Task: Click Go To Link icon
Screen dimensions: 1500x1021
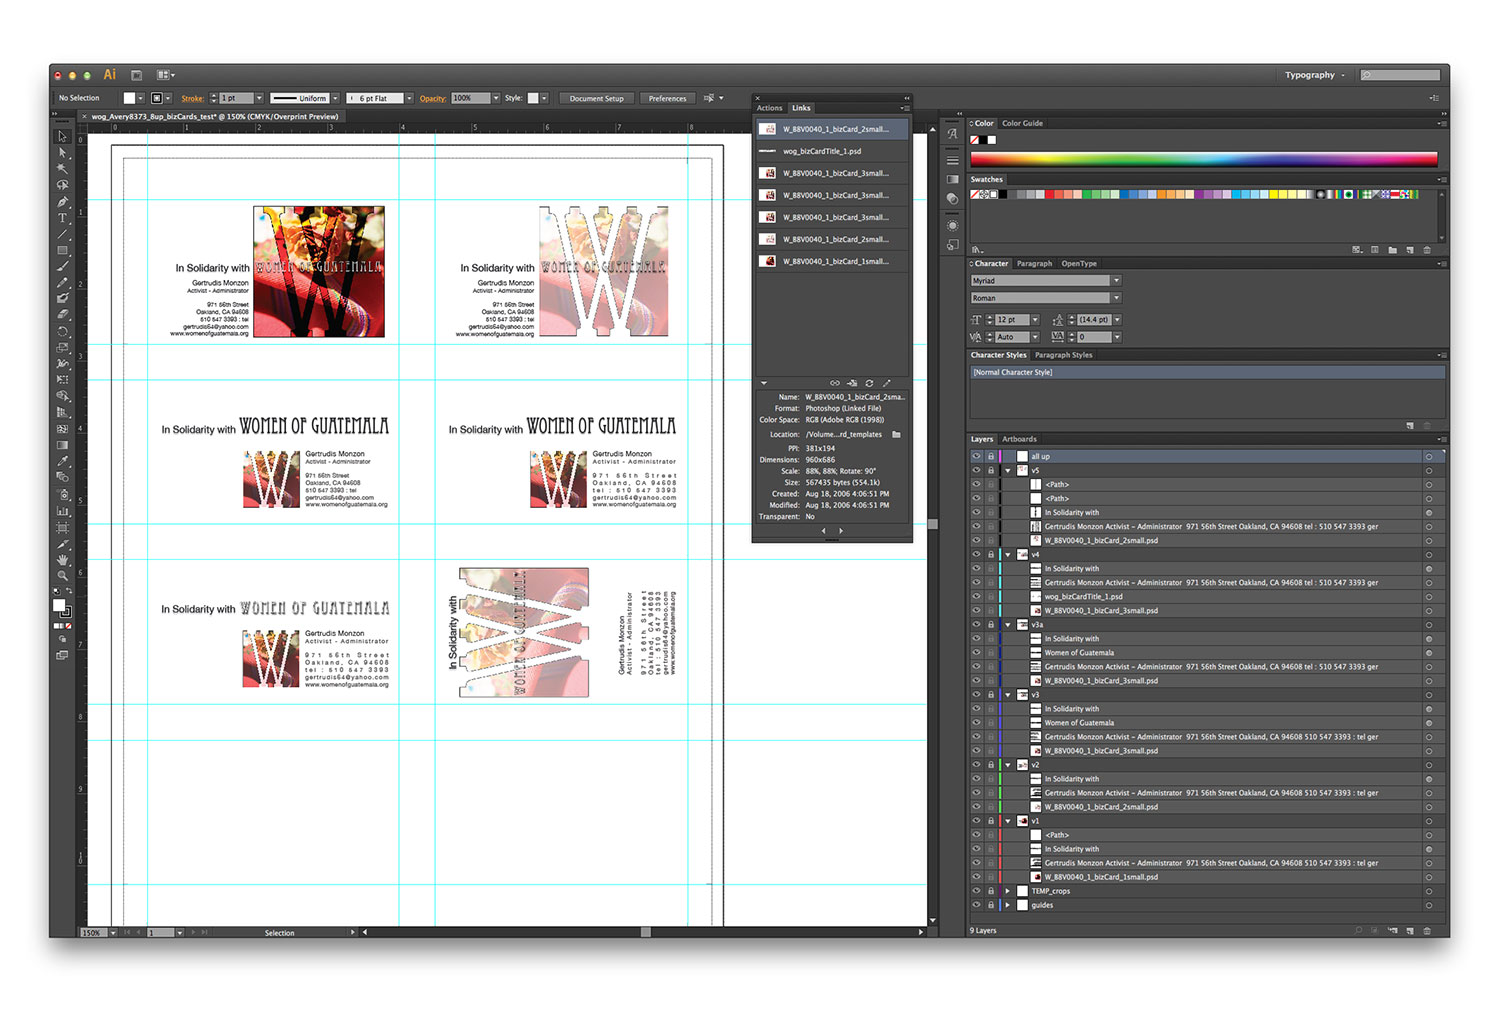Action: coord(852,383)
